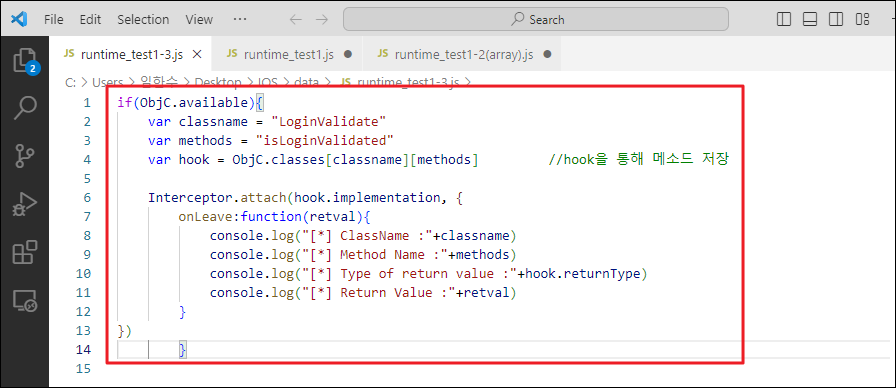
Task: Toggle the bottom panel layout icon
Action: click(x=810, y=19)
